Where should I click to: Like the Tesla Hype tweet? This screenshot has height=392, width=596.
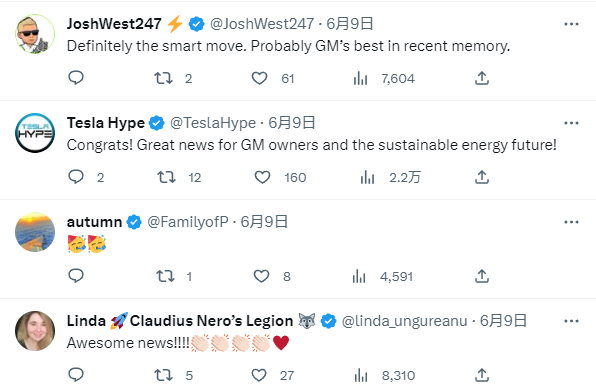pos(262,177)
